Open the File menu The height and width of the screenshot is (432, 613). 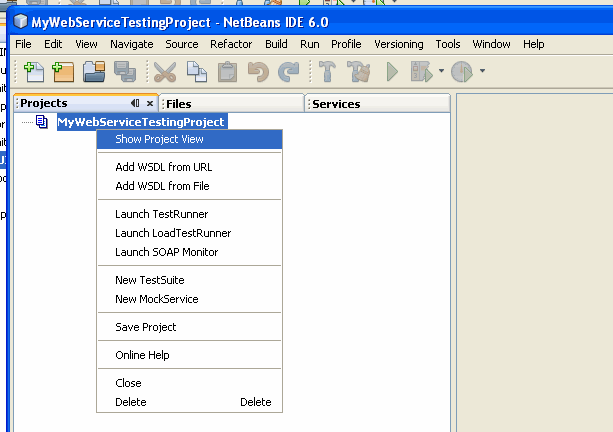(x=23, y=44)
